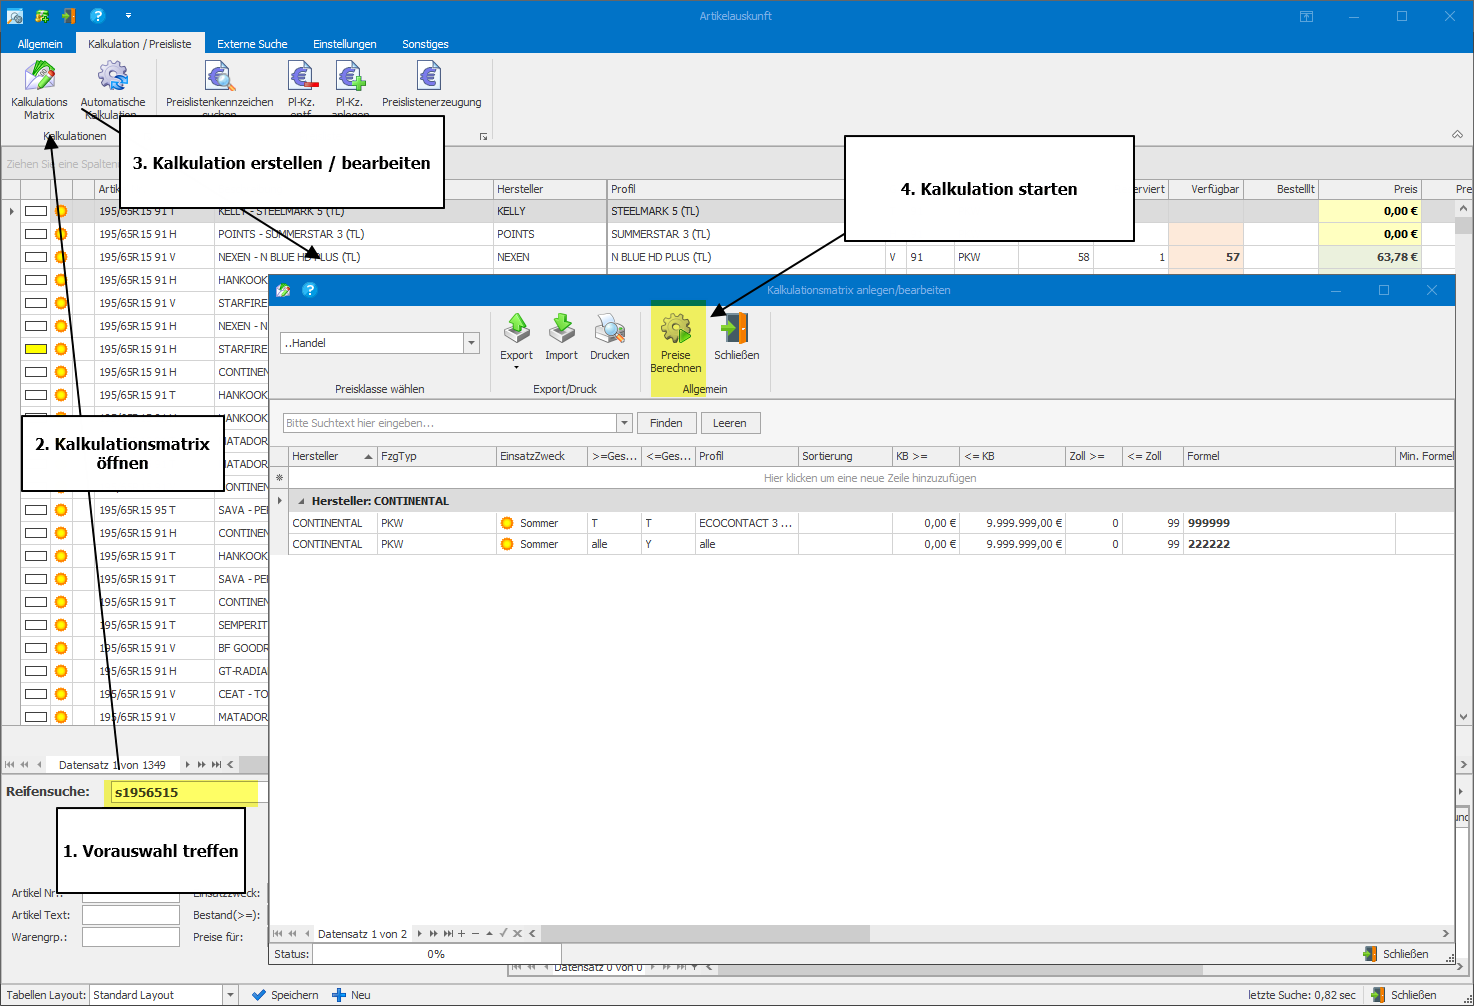Open Export dropdown arrow below icon
This screenshot has height=1006, width=1474.
point(516,368)
